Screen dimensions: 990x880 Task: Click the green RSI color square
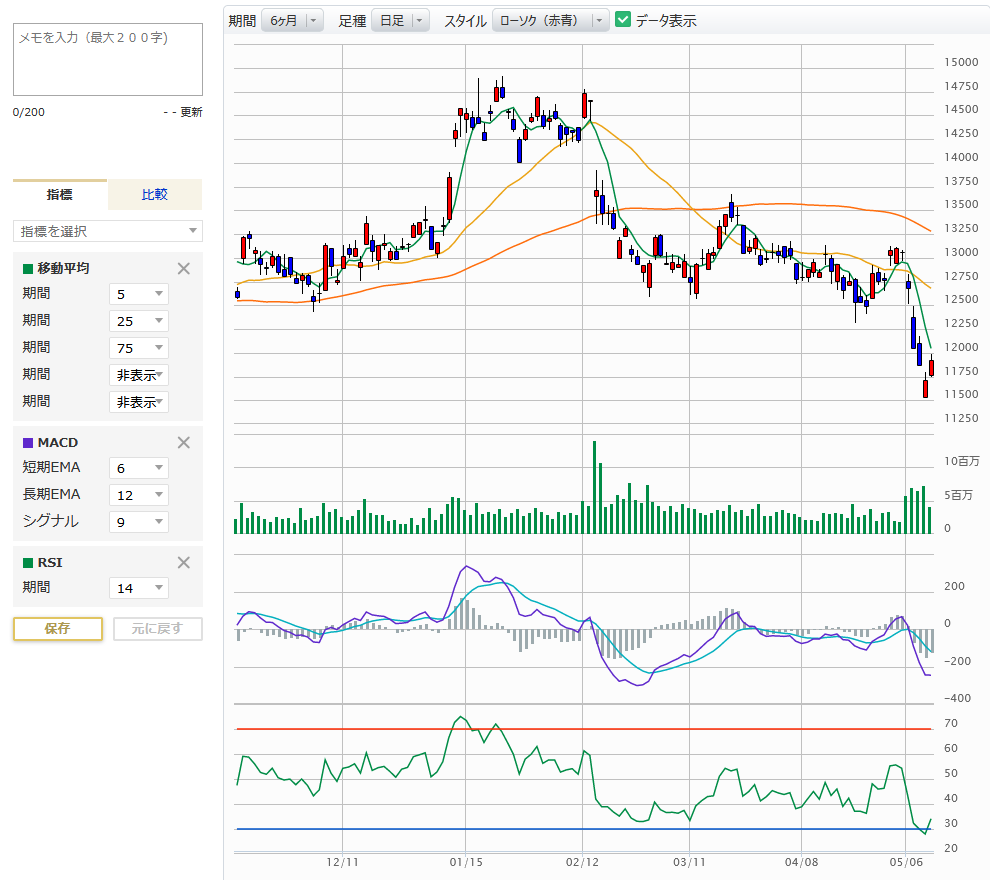pyautogui.click(x=28, y=562)
